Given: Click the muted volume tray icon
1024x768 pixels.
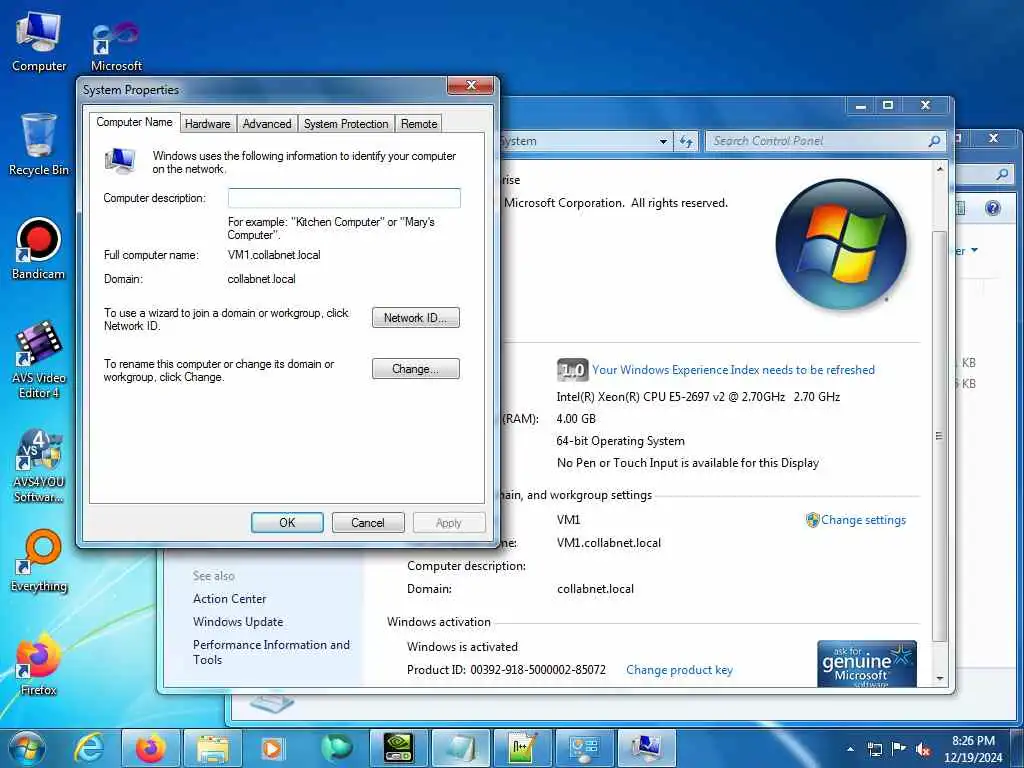Looking at the screenshot, I should tap(923, 749).
